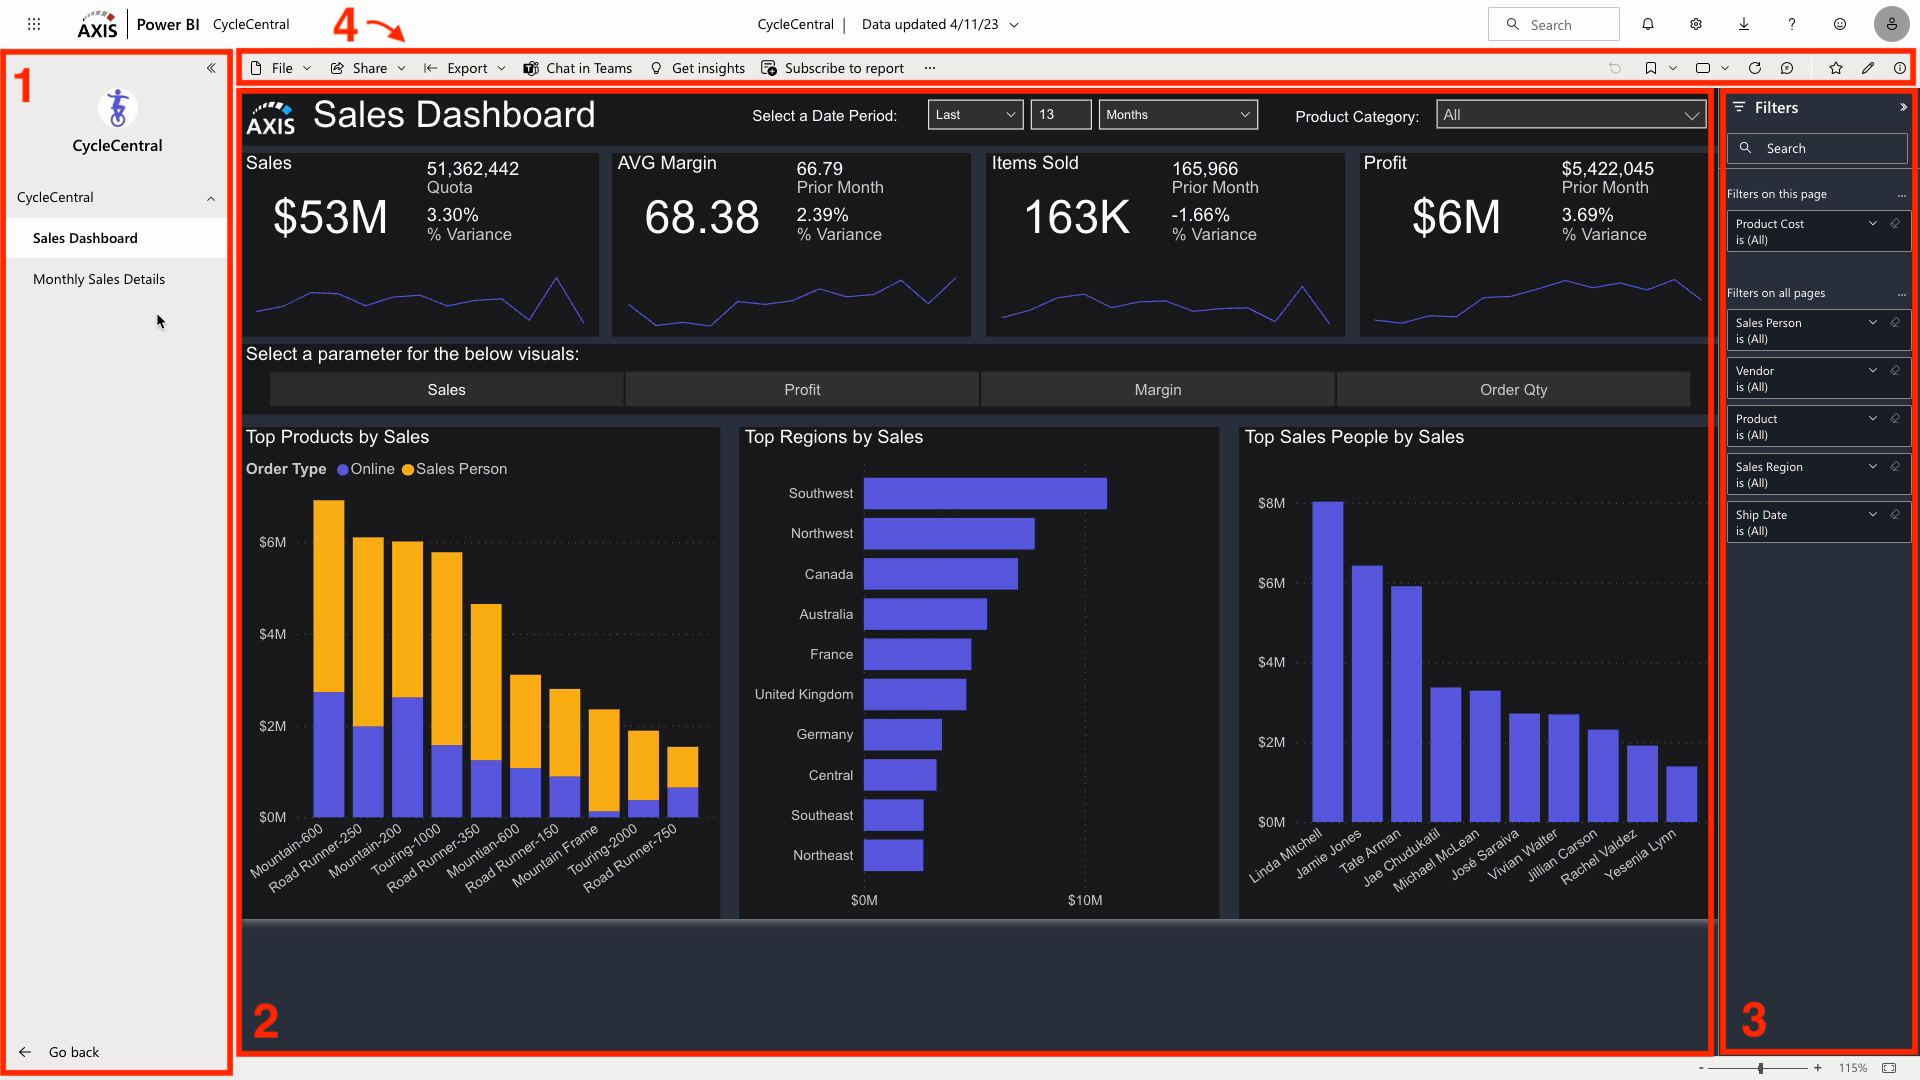Click the Southwest bar in Top Regions
This screenshot has width=1920, height=1080.
coord(985,493)
